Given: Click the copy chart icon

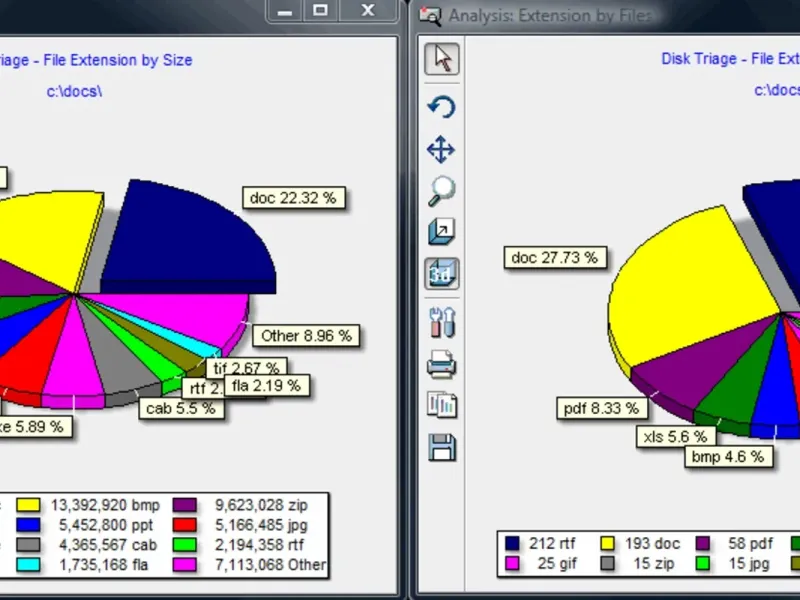Looking at the screenshot, I should pos(442,405).
